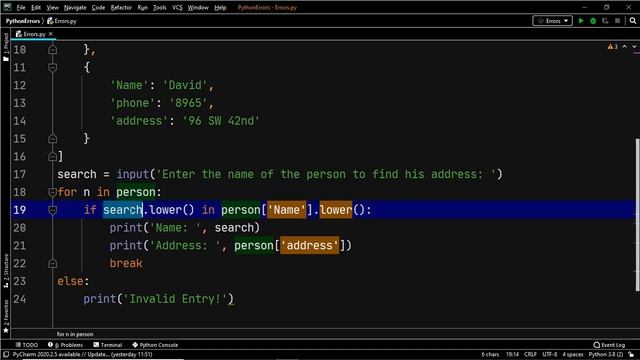Open the Project tool window sidebar
The height and width of the screenshot is (360, 640).
point(6,46)
